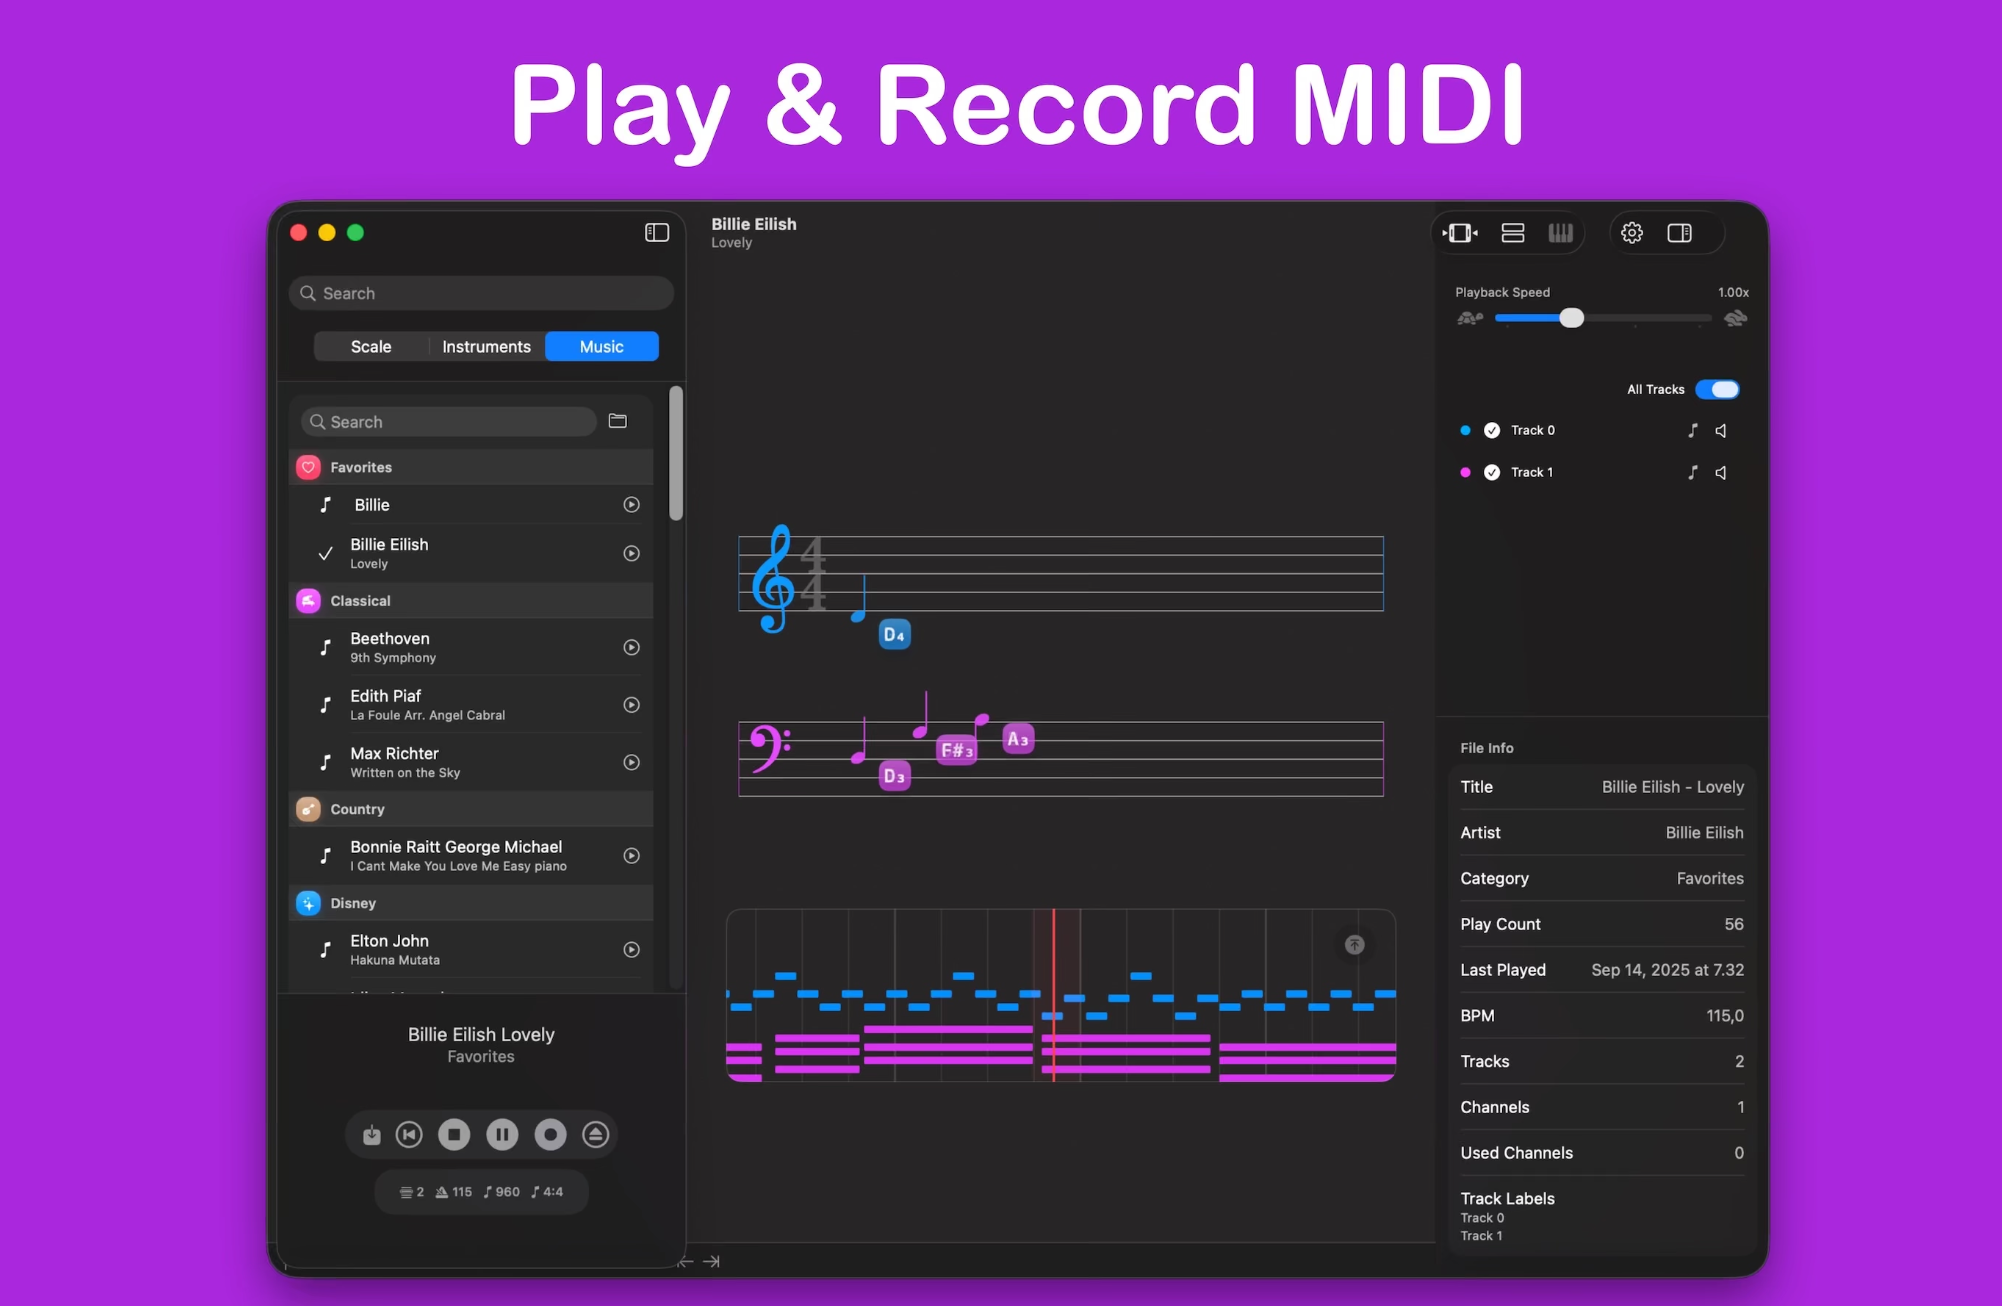Adjust the Playback Speed slider
Image resolution: width=2002 pixels, height=1306 pixels.
pos(1571,318)
